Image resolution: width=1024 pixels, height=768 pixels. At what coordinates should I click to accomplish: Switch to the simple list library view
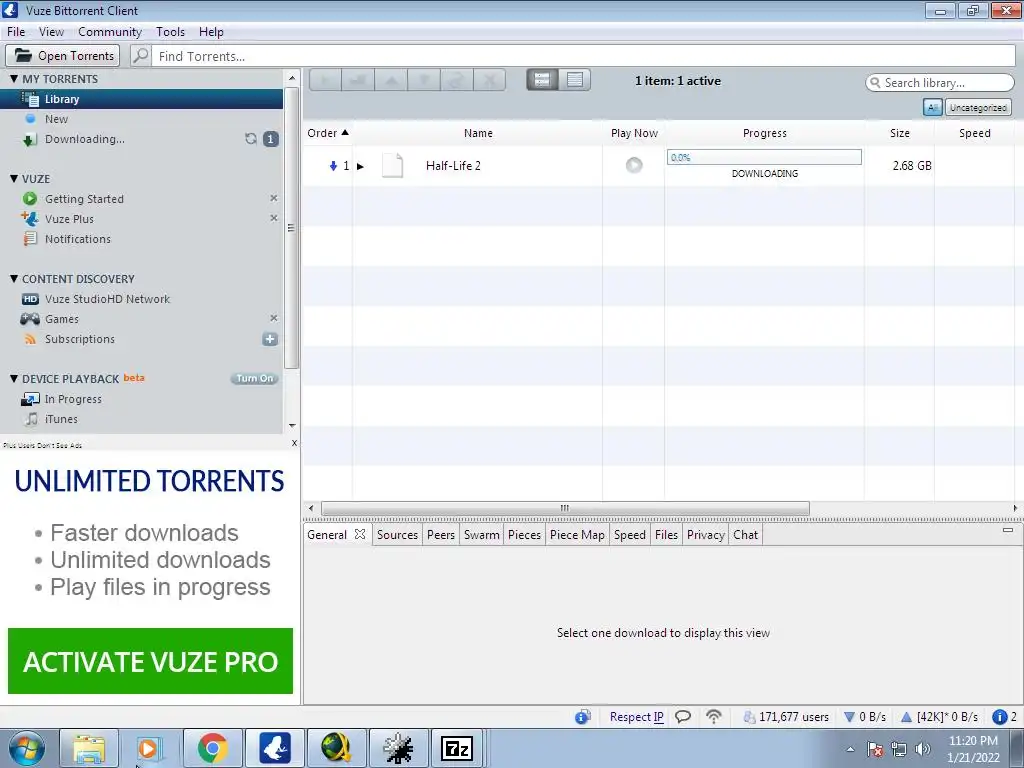[575, 80]
